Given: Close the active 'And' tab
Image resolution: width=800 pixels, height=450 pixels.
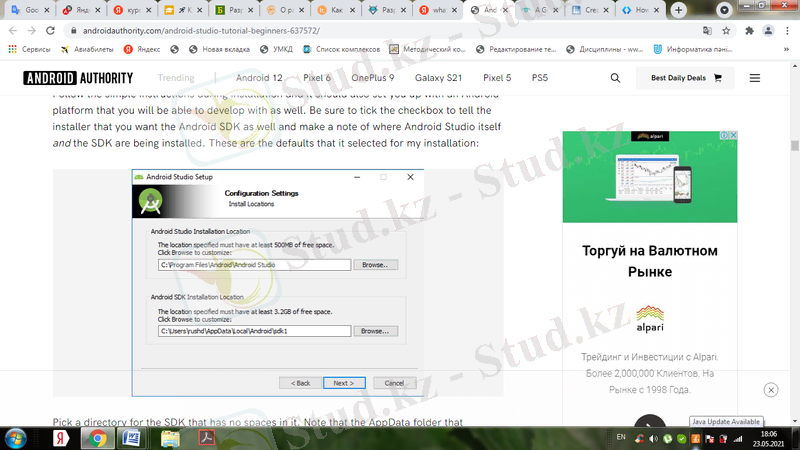Looking at the screenshot, I should [505, 10].
